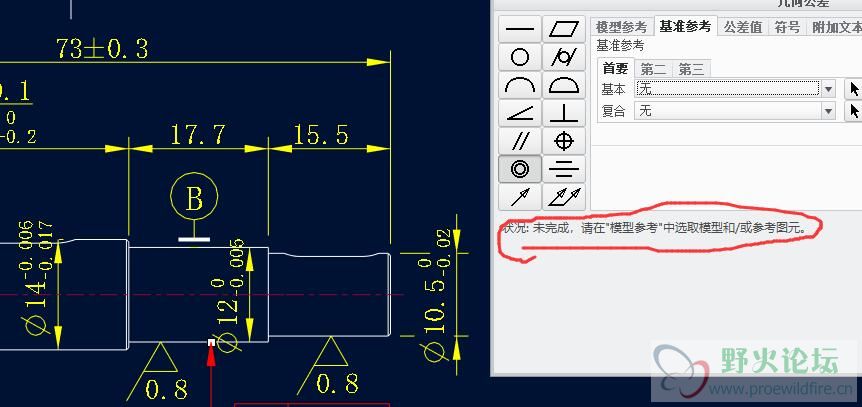The height and width of the screenshot is (407, 862).
Task: Select the parallelism tolerance symbol
Action: pos(520,141)
